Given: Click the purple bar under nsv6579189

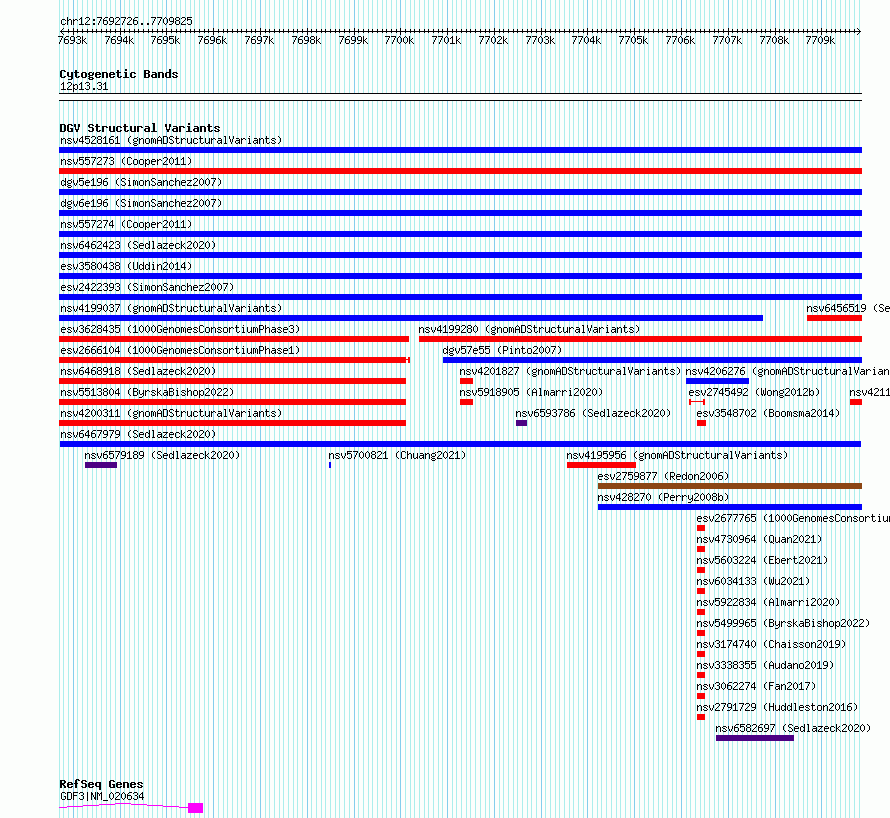Looking at the screenshot, I should point(101,465).
